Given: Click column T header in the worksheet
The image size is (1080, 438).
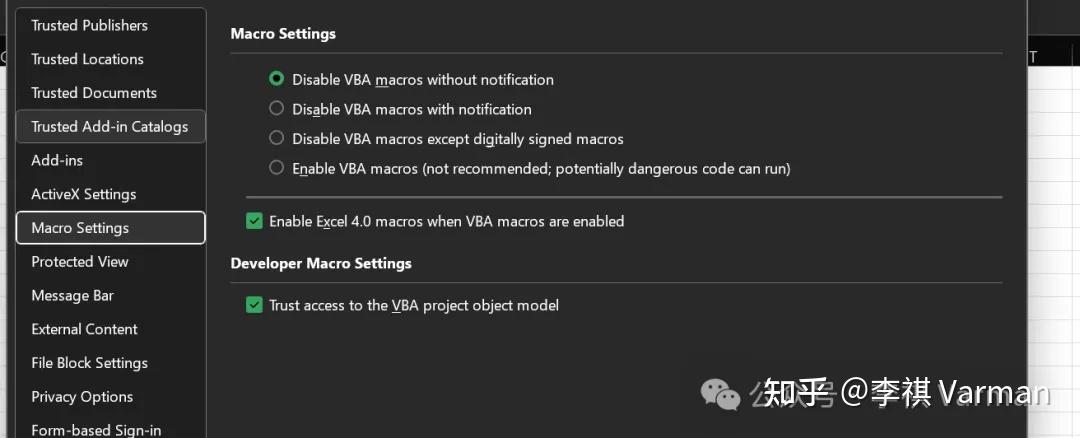Looking at the screenshot, I should [1034, 57].
